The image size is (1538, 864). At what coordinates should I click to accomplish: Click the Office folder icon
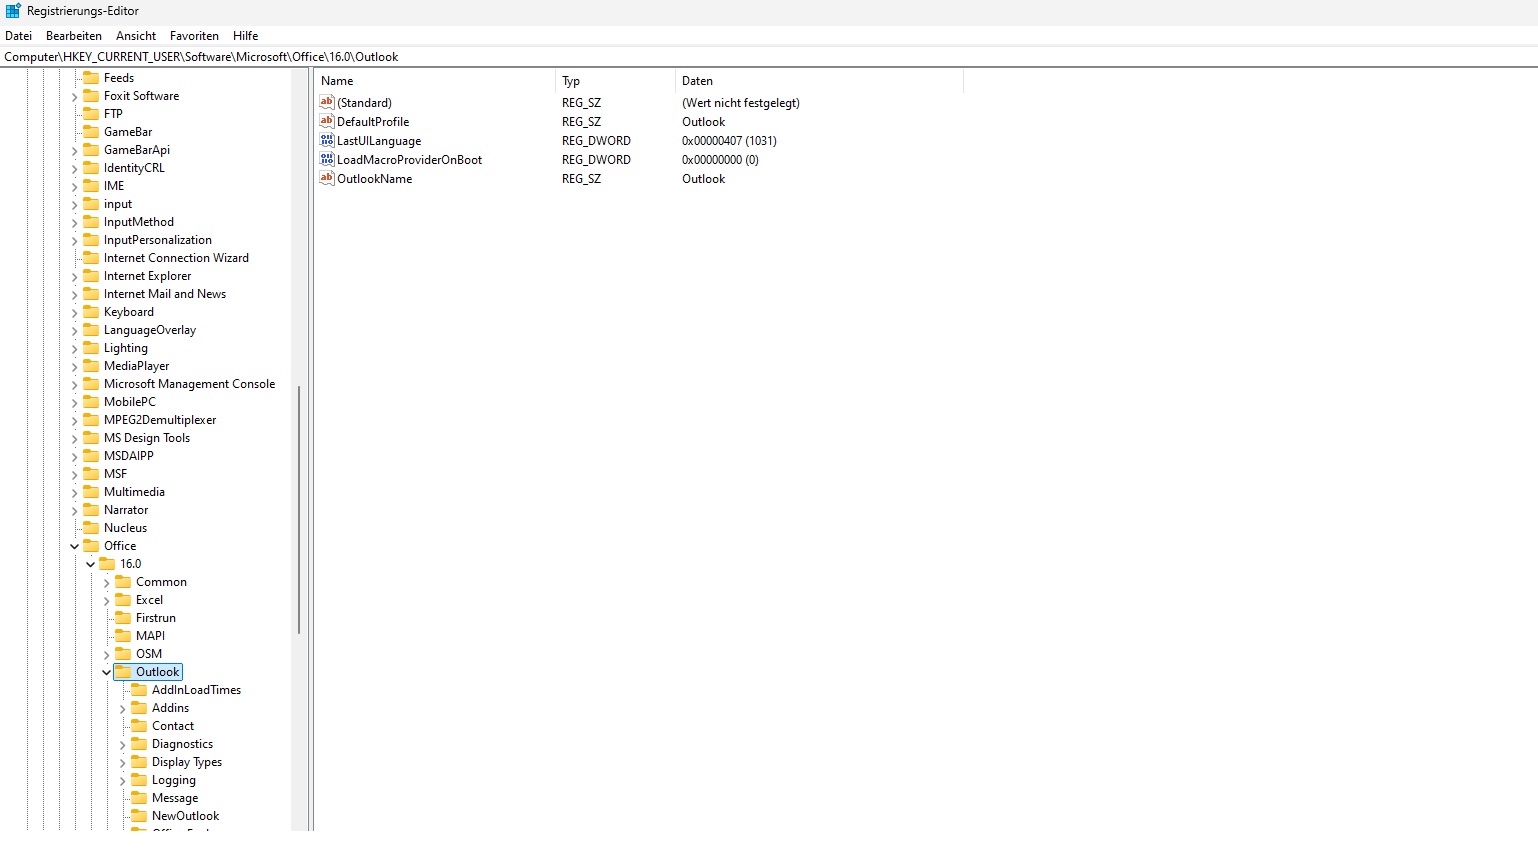coord(91,545)
